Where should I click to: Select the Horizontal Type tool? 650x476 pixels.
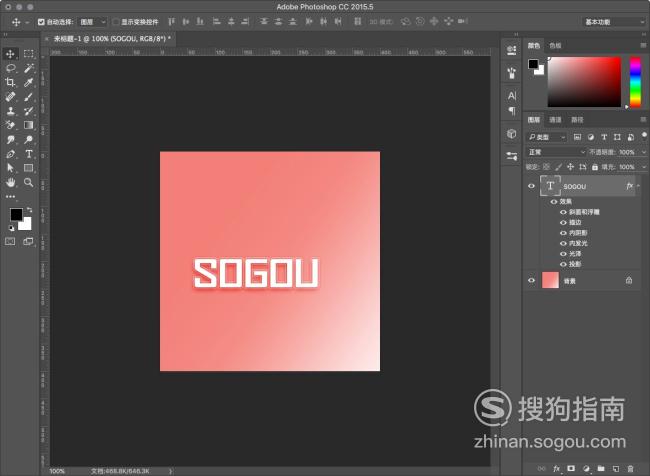[28, 154]
